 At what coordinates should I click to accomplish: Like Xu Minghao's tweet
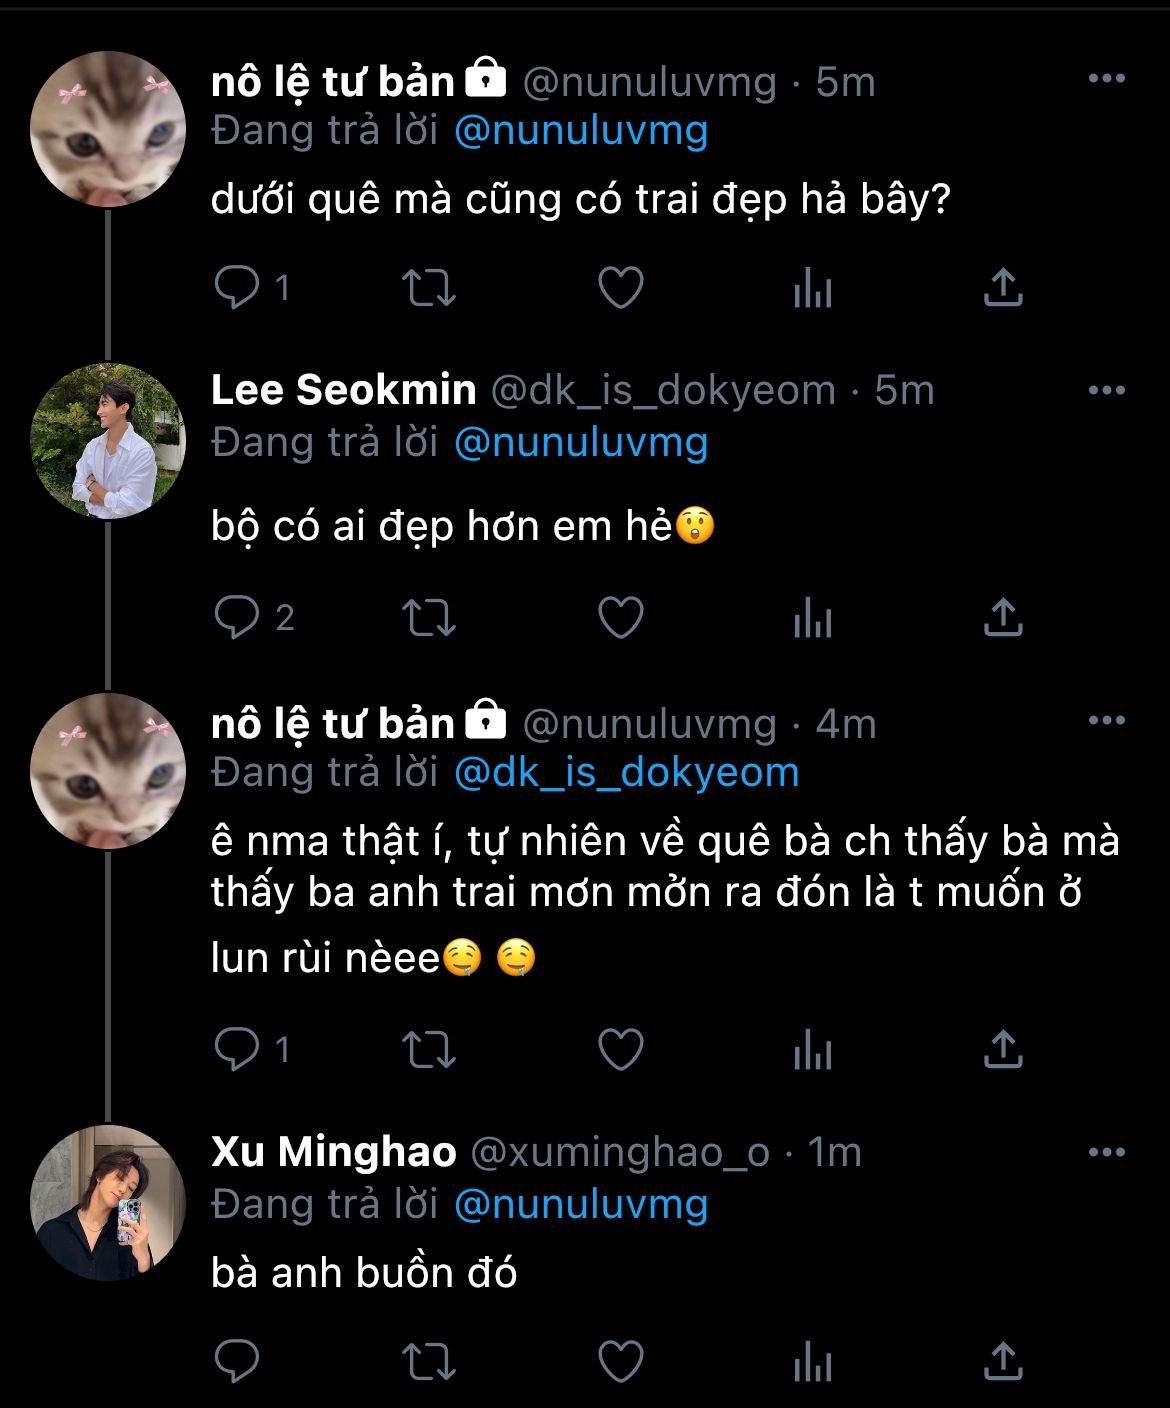tap(620, 1360)
